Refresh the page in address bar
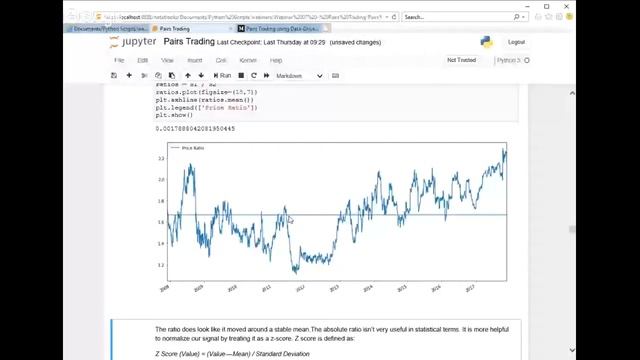 pos(394,17)
